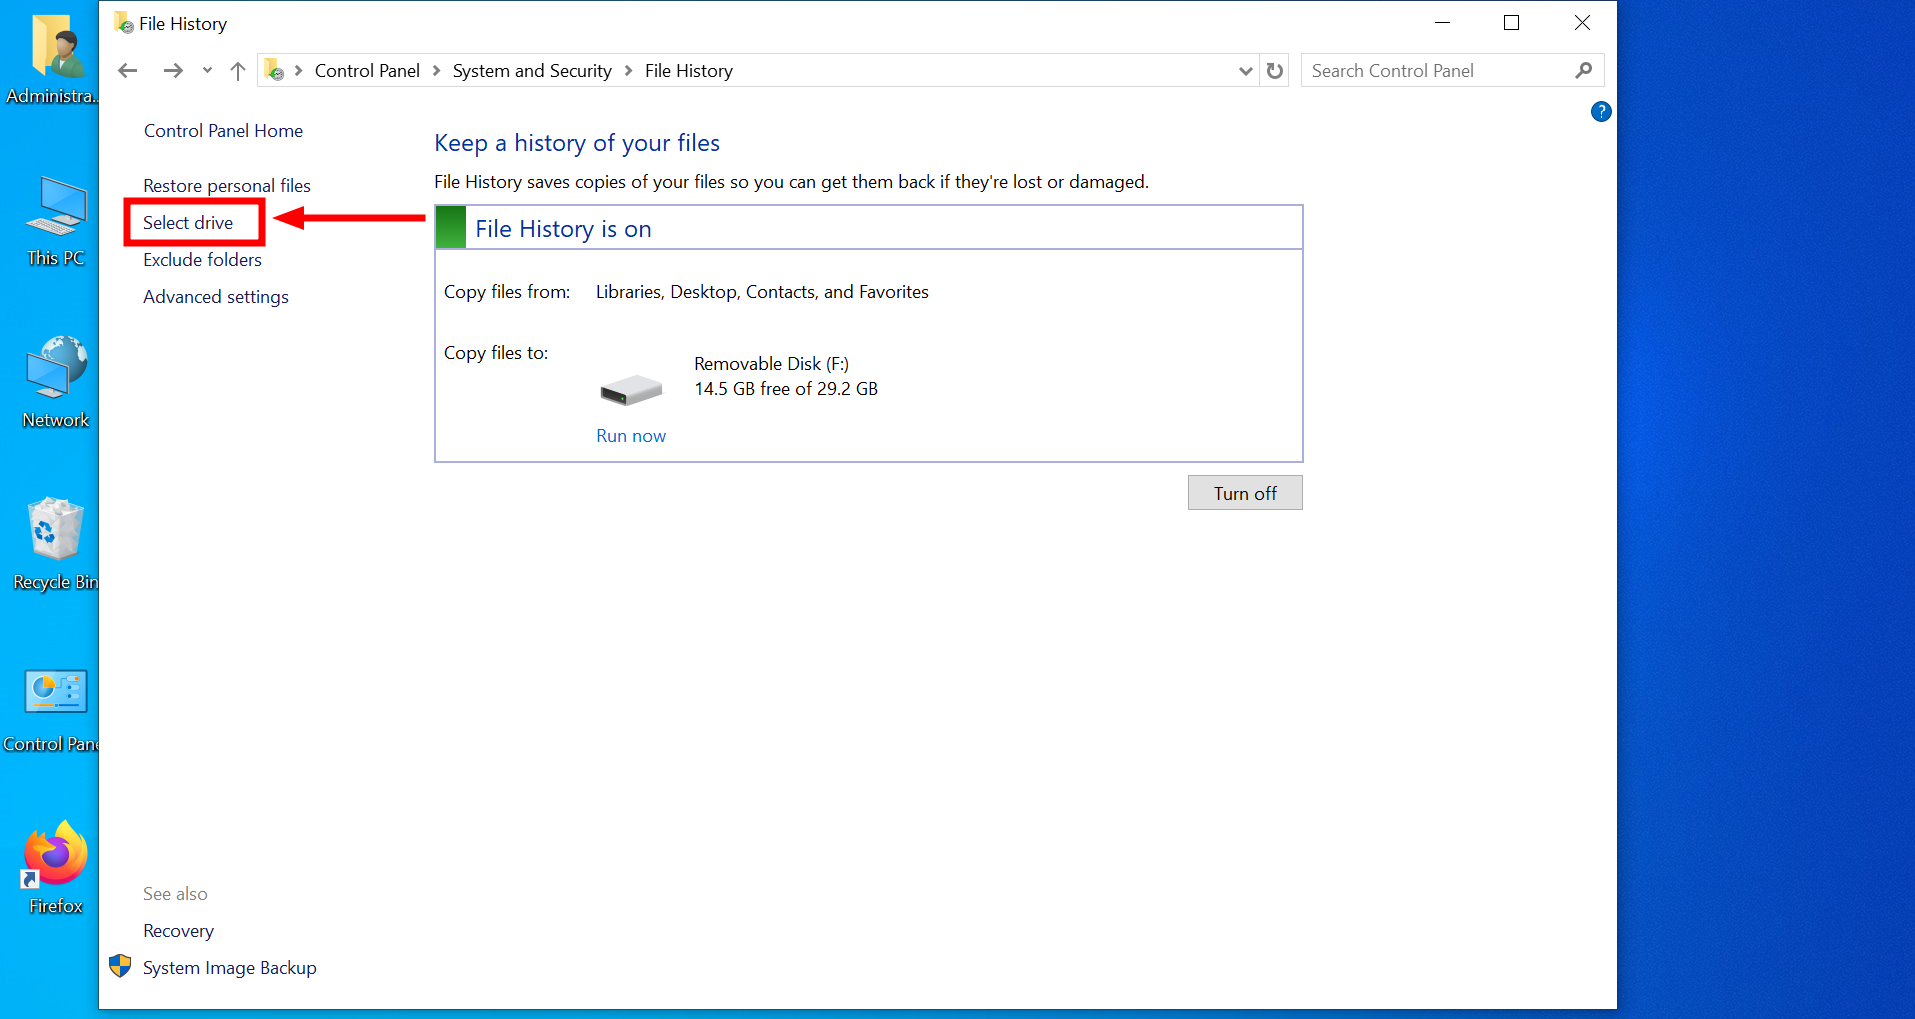Open Help with the question mark icon
The image size is (1915, 1019).
point(1601,112)
